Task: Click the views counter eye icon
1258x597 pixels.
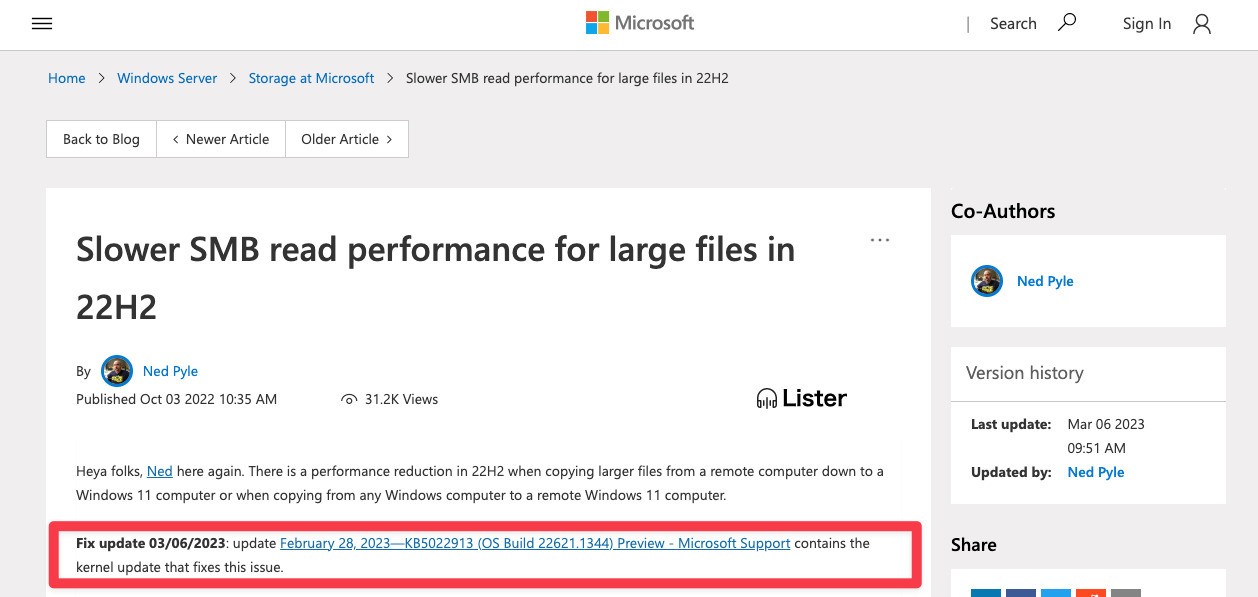Action: [x=349, y=399]
